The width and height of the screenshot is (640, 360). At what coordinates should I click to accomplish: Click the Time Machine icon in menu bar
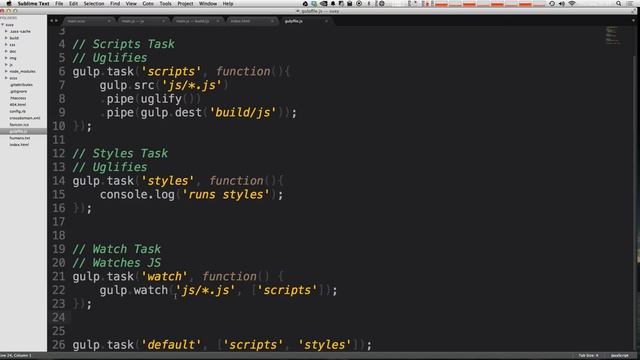tap(552, 3)
